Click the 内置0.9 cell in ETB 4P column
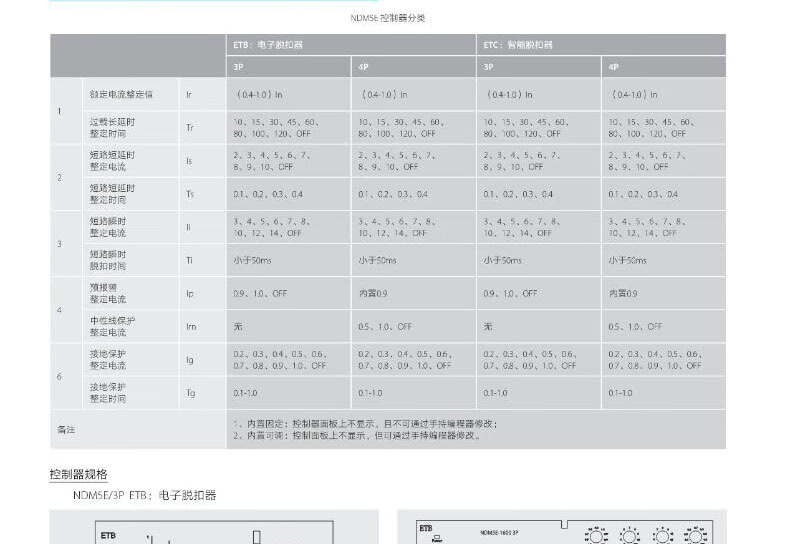Viewport: 790px width, 544px height. [373, 294]
